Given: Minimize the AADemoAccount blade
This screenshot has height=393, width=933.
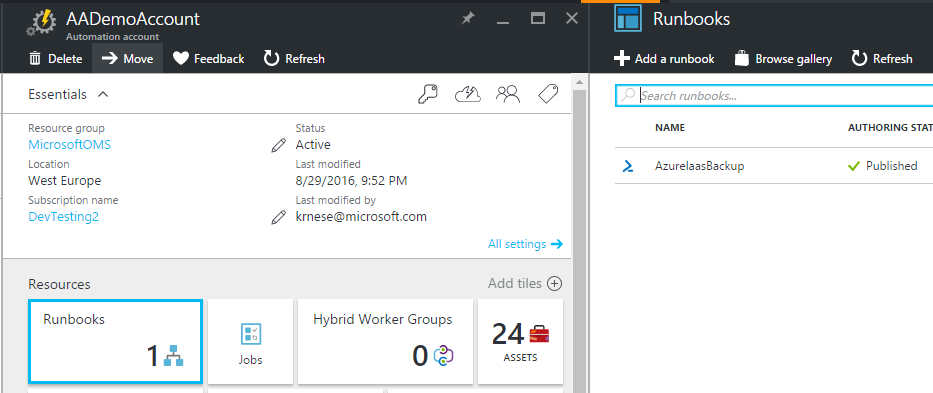Looking at the screenshot, I should [503, 23].
